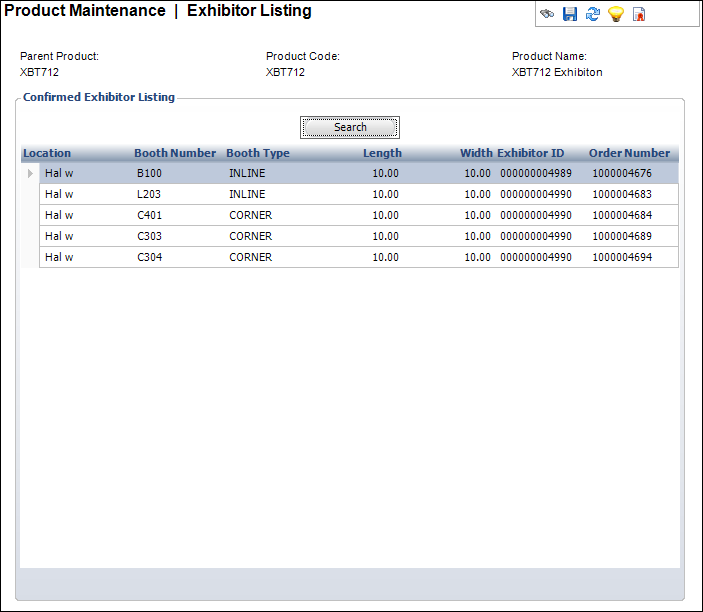The width and height of the screenshot is (703, 612).
Task: Select the C304 CORNER booth type cell
Action: [x=250, y=257]
